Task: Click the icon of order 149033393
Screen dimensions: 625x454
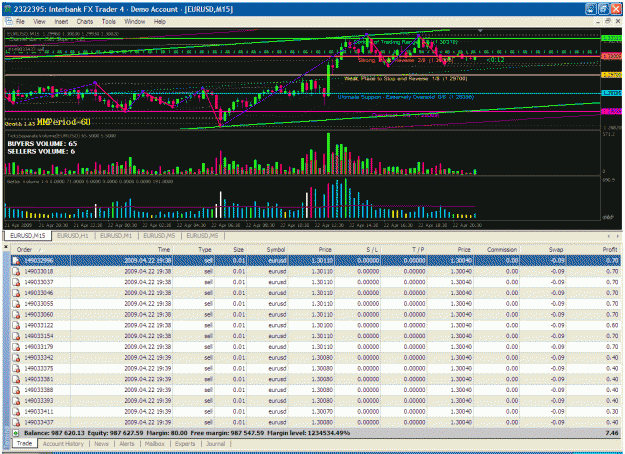Action: click(x=16, y=401)
